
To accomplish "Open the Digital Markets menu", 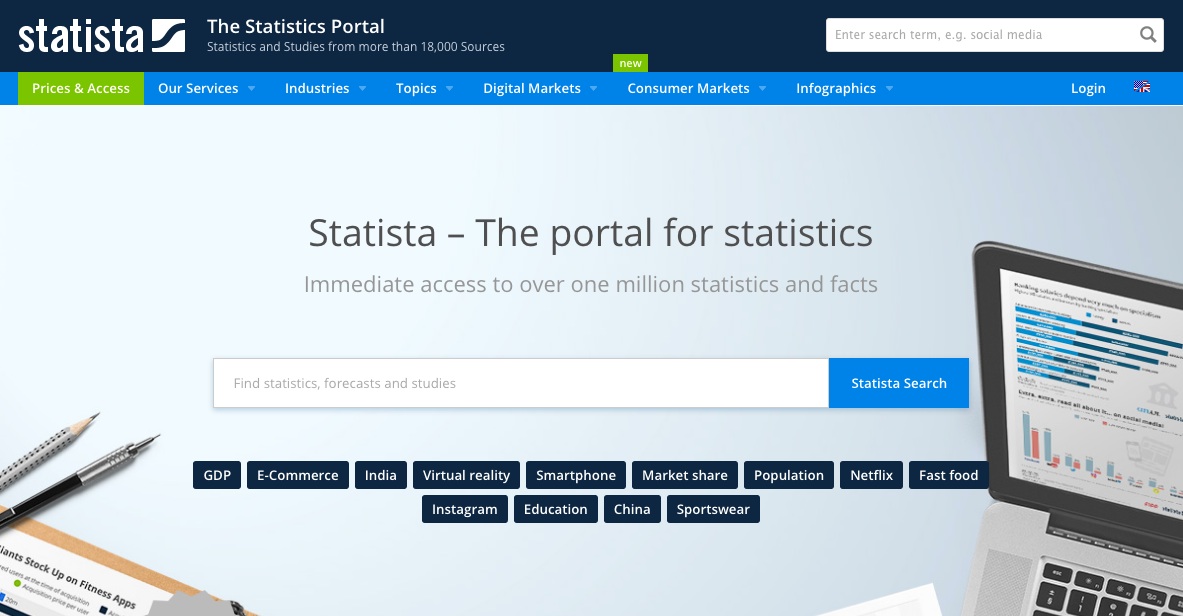I will pos(532,88).
